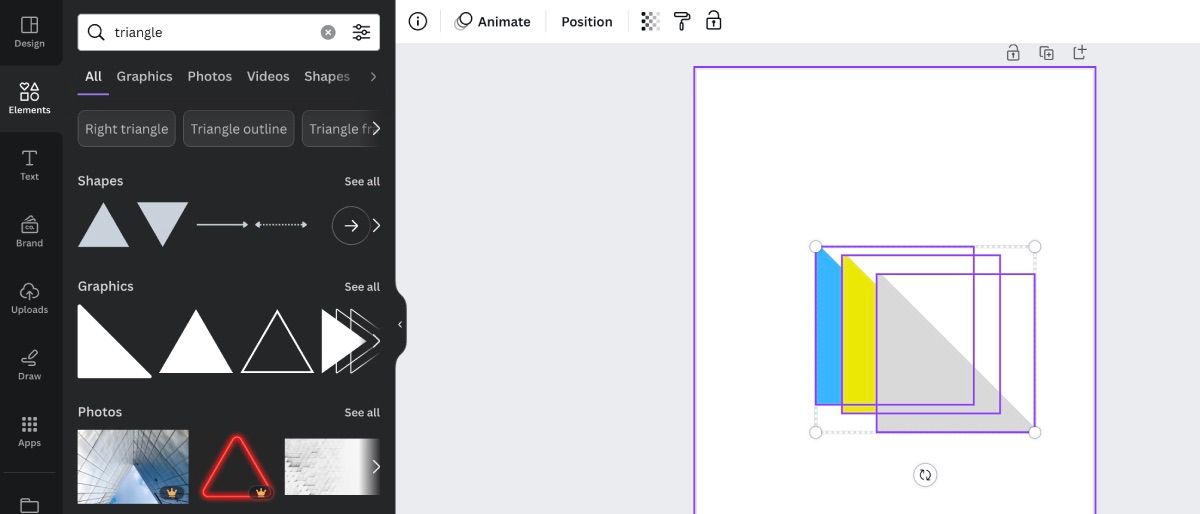Insert the upward triangle shape
Screen dimensions: 1200x514
click(x=104, y=225)
